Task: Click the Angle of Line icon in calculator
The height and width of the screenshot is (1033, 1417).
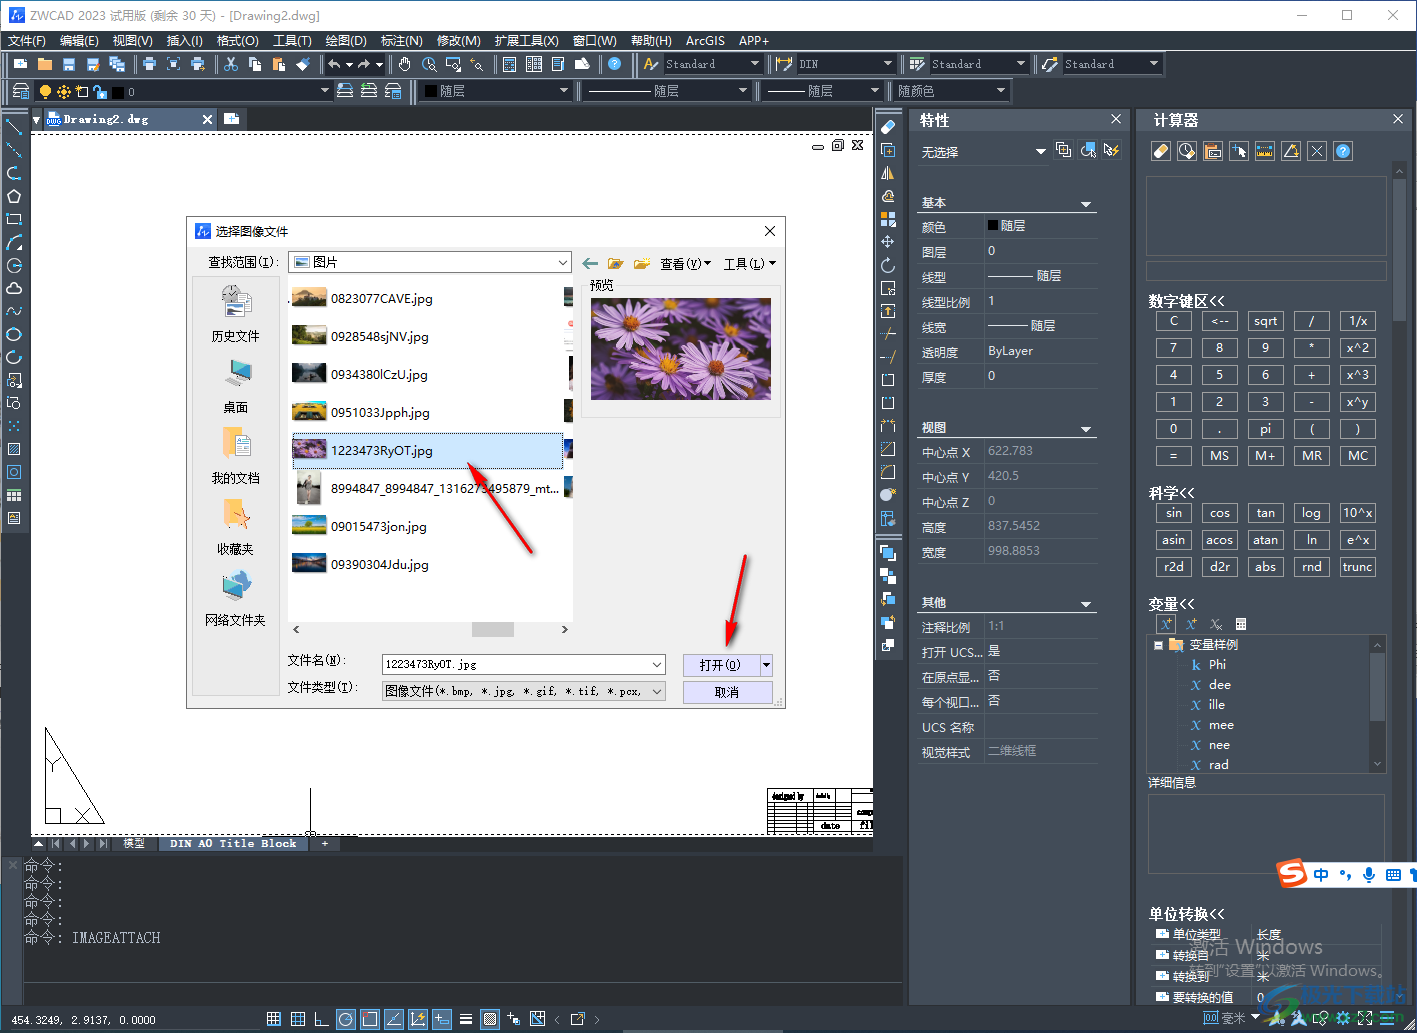Action: click(x=1291, y=151)
